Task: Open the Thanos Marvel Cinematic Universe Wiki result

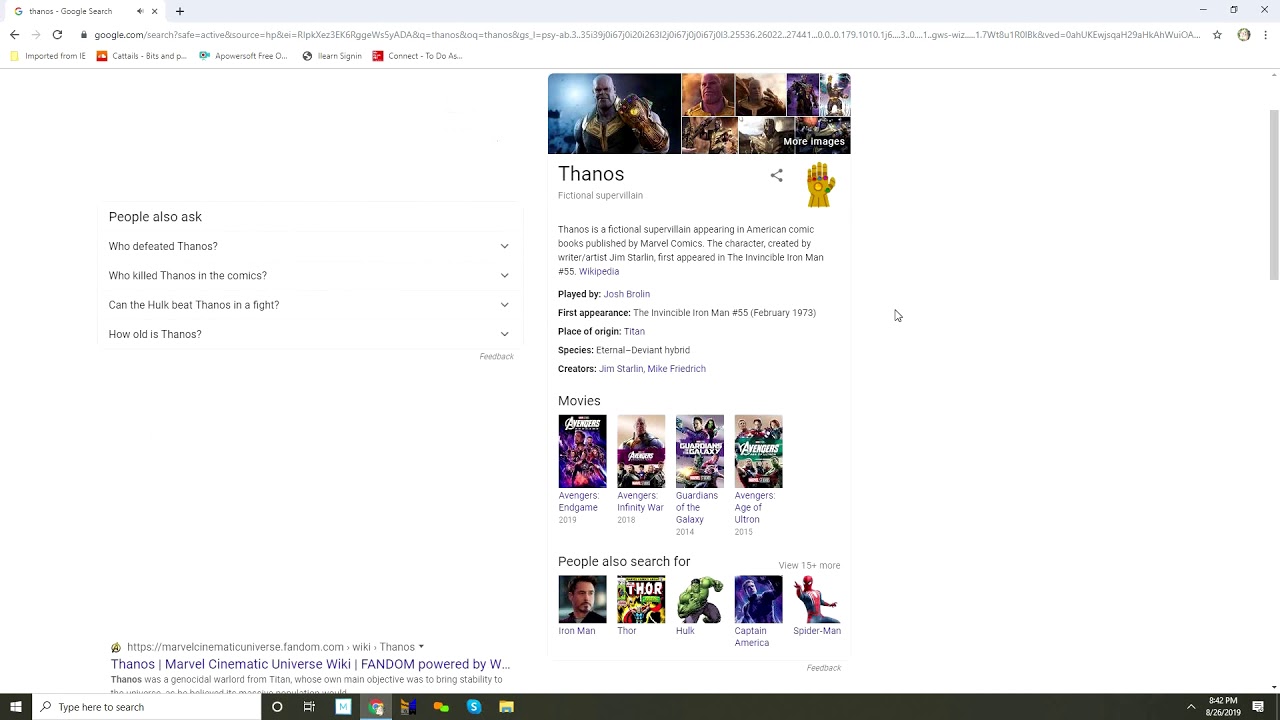Action: coord(310,664)
